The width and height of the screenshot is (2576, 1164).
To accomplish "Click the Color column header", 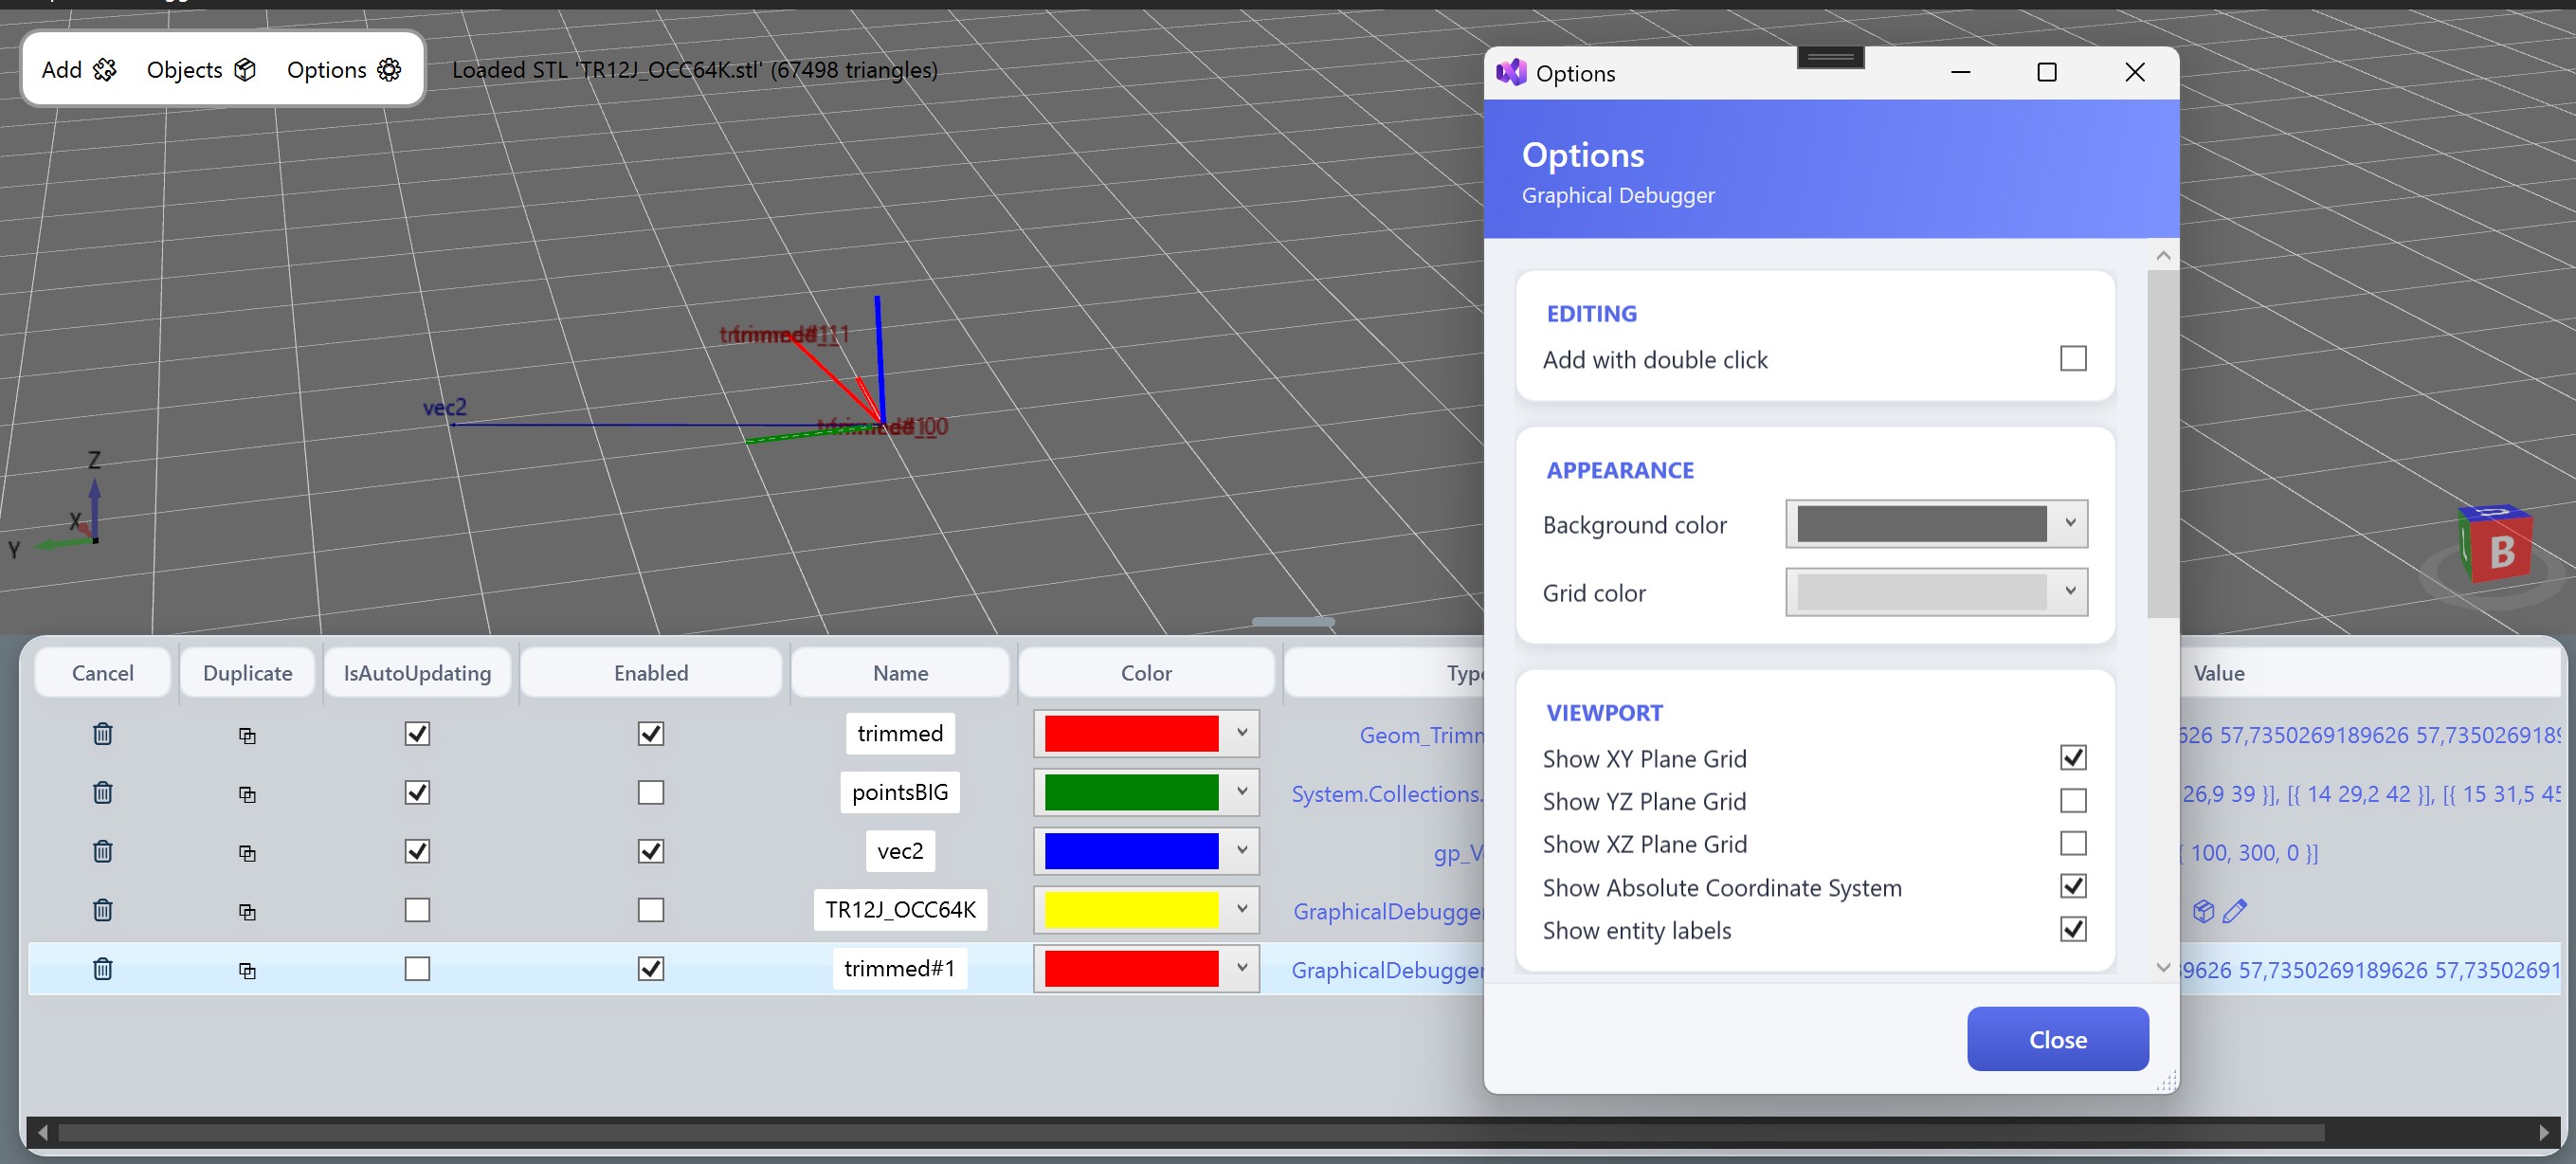I will (x=1146, y=673).
